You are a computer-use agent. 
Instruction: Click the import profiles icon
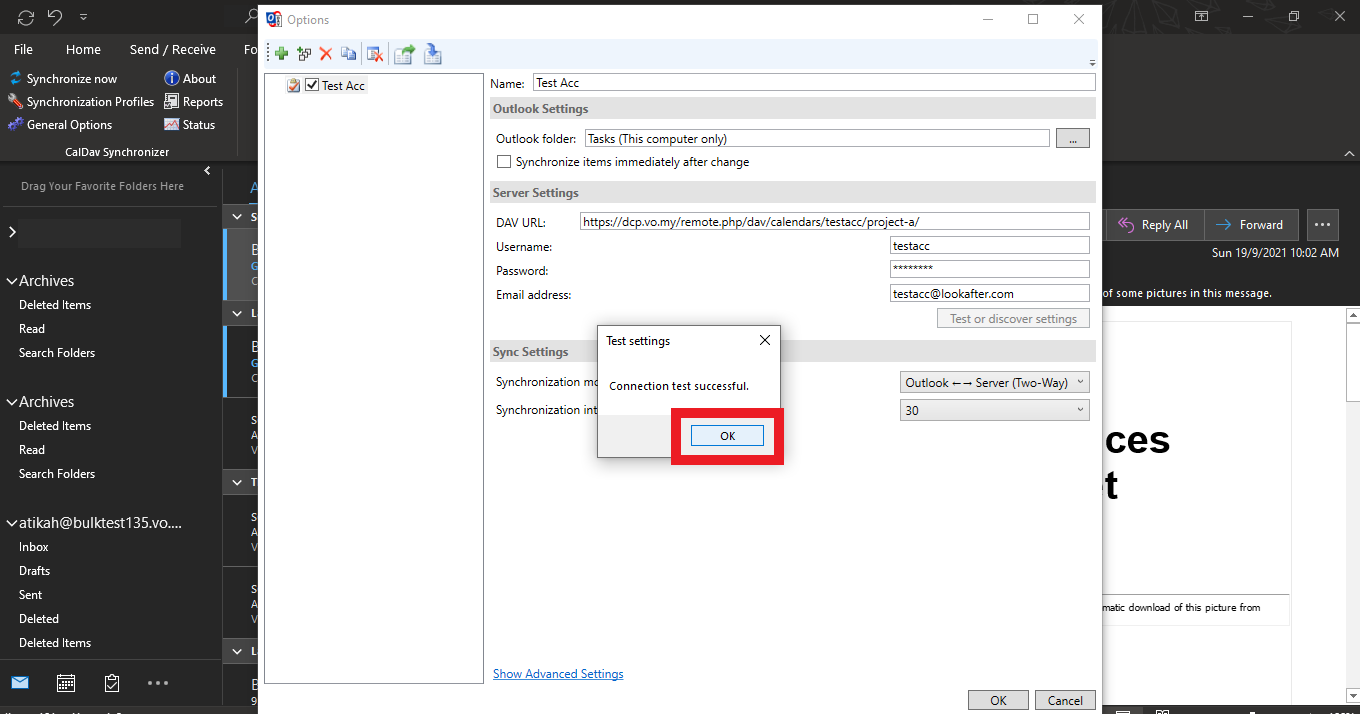point(432,54)
